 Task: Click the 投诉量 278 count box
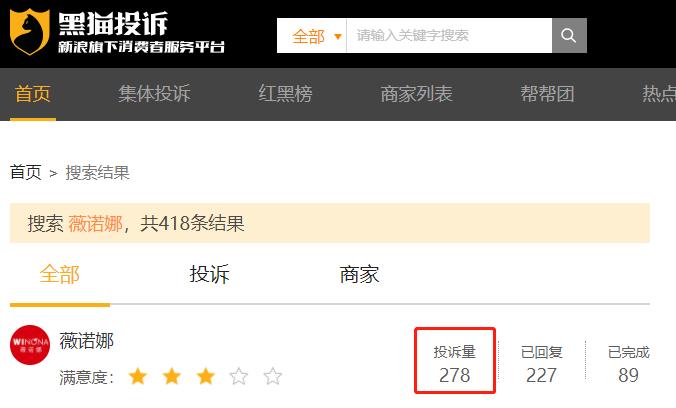[455, 361]
